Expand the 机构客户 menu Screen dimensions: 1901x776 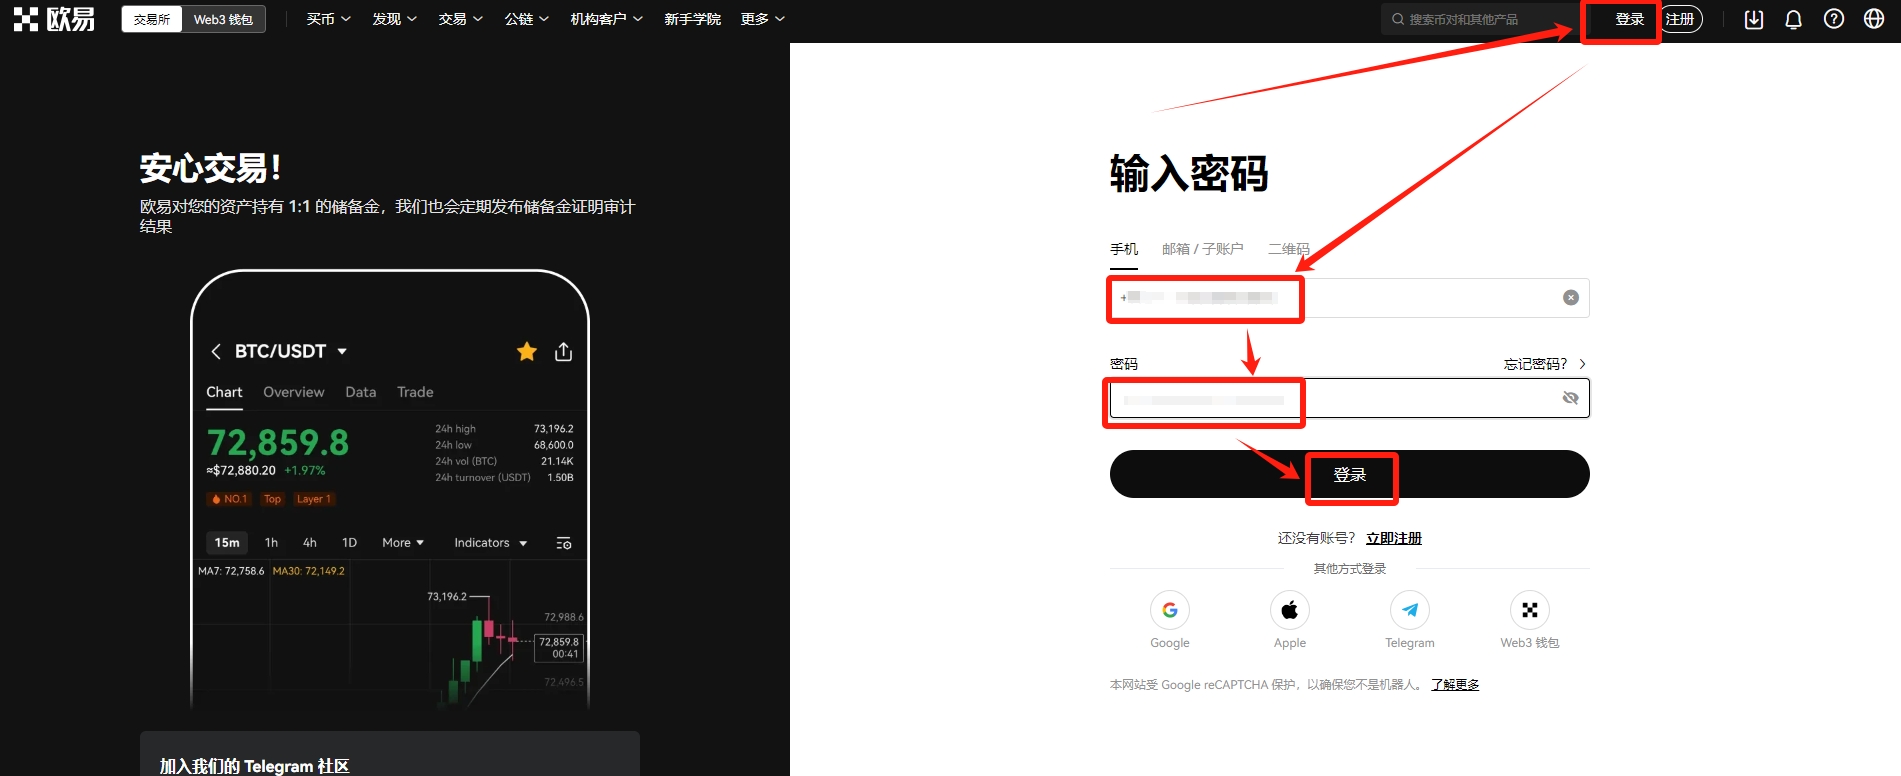[607, 19]
